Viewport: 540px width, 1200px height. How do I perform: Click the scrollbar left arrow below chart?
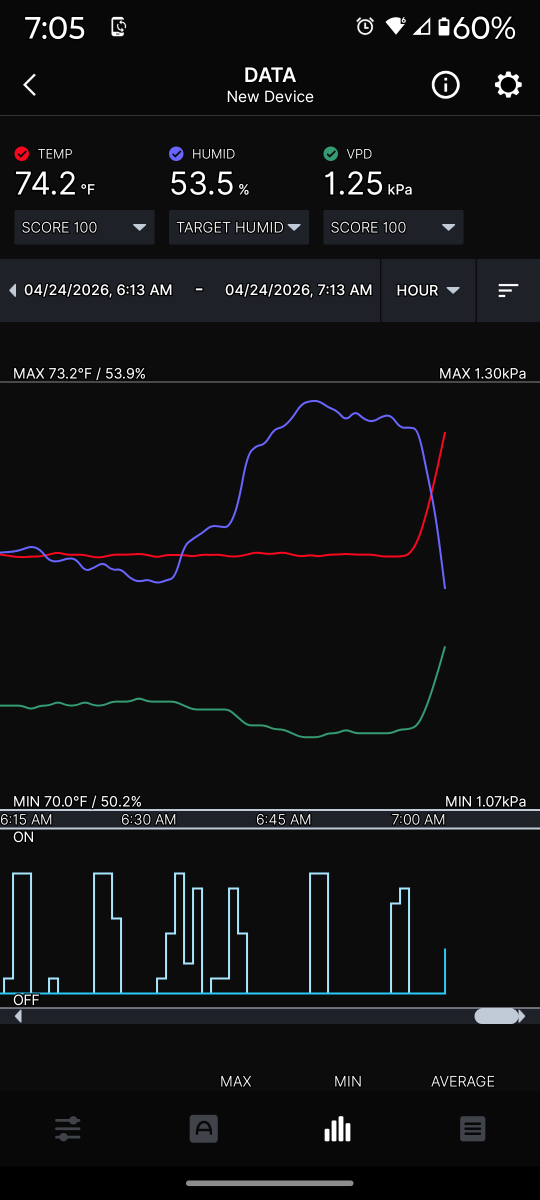(x=18, y=1016)
